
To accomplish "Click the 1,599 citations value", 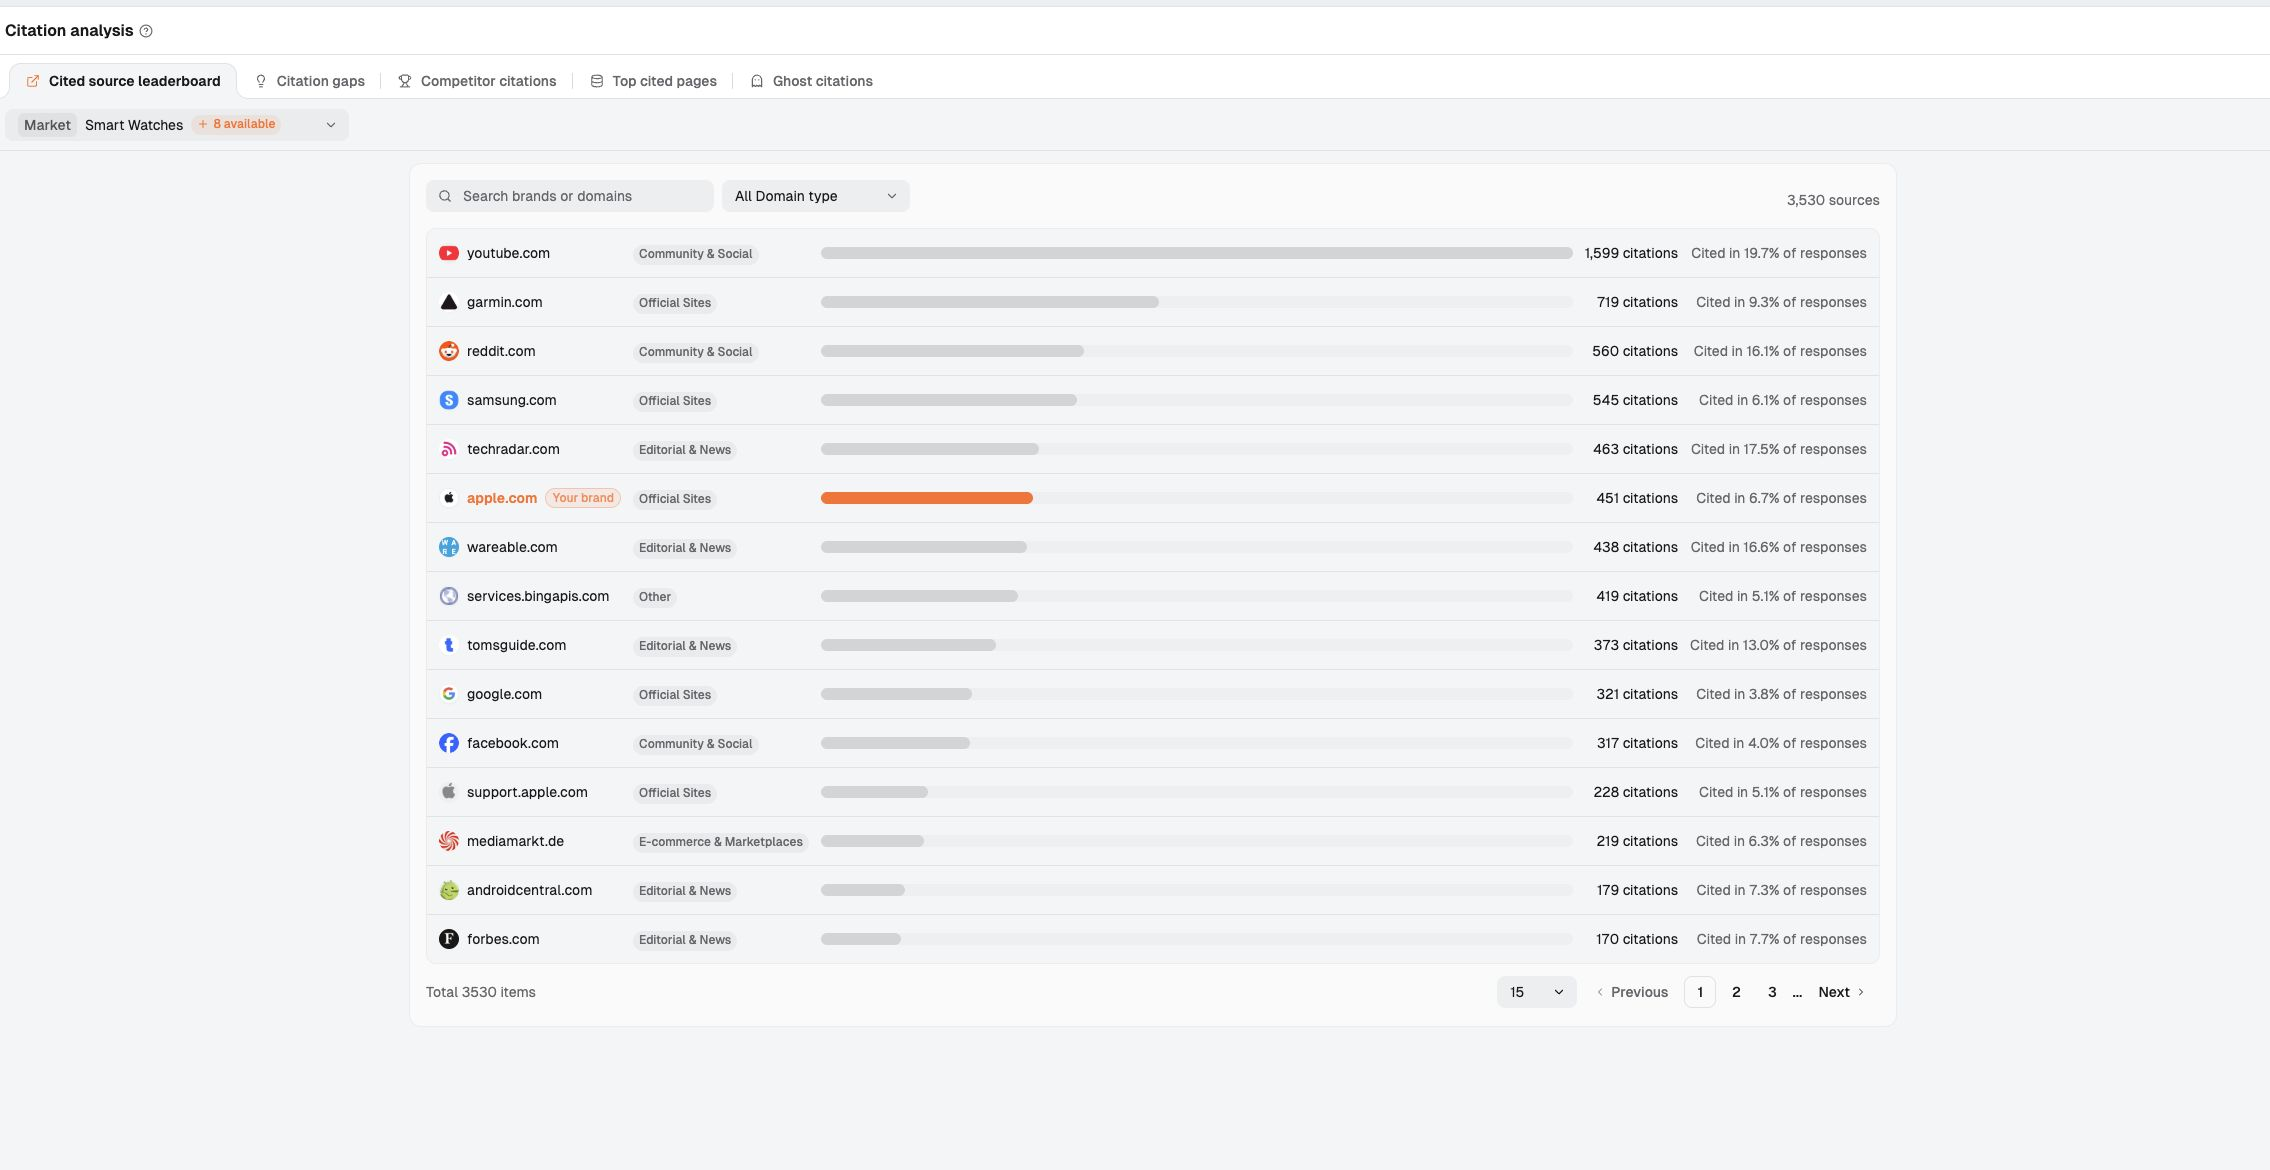I will point(1631,253).
